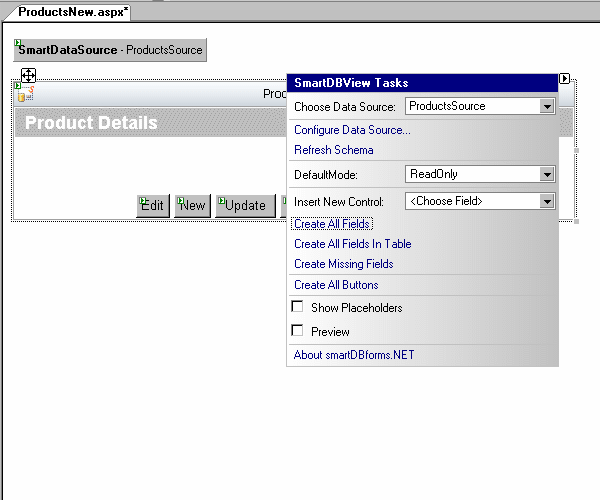Open the Choose Data Source dropdown
Image resolution: width=600 pixels, height=500 pixels.
point(547,106)
